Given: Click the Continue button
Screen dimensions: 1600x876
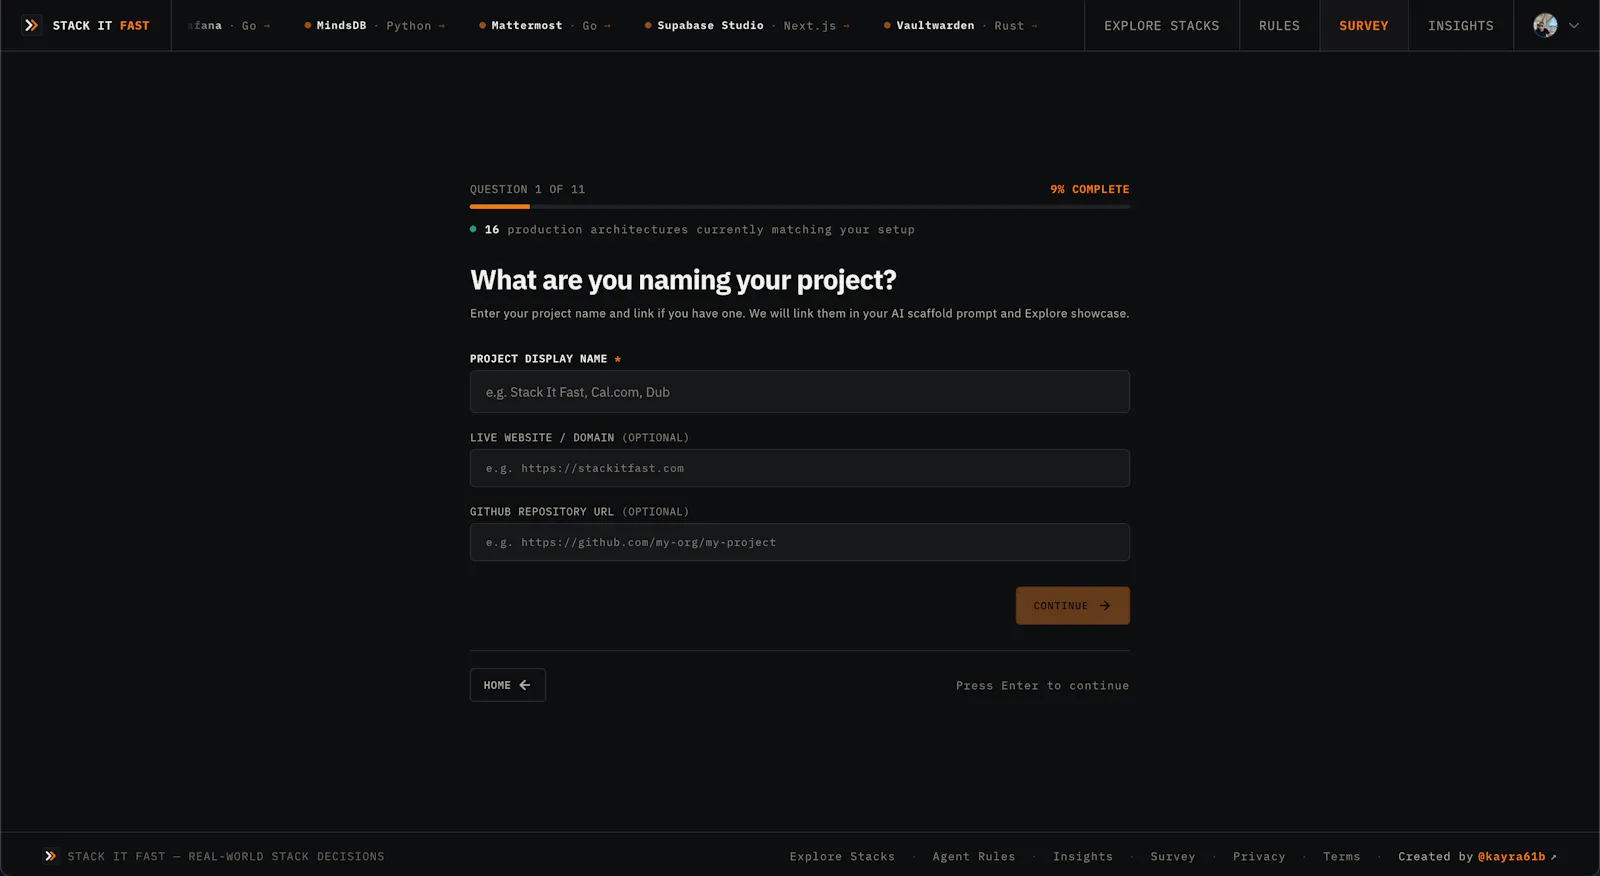Looking at the screenshot, I should point(1073,606).
